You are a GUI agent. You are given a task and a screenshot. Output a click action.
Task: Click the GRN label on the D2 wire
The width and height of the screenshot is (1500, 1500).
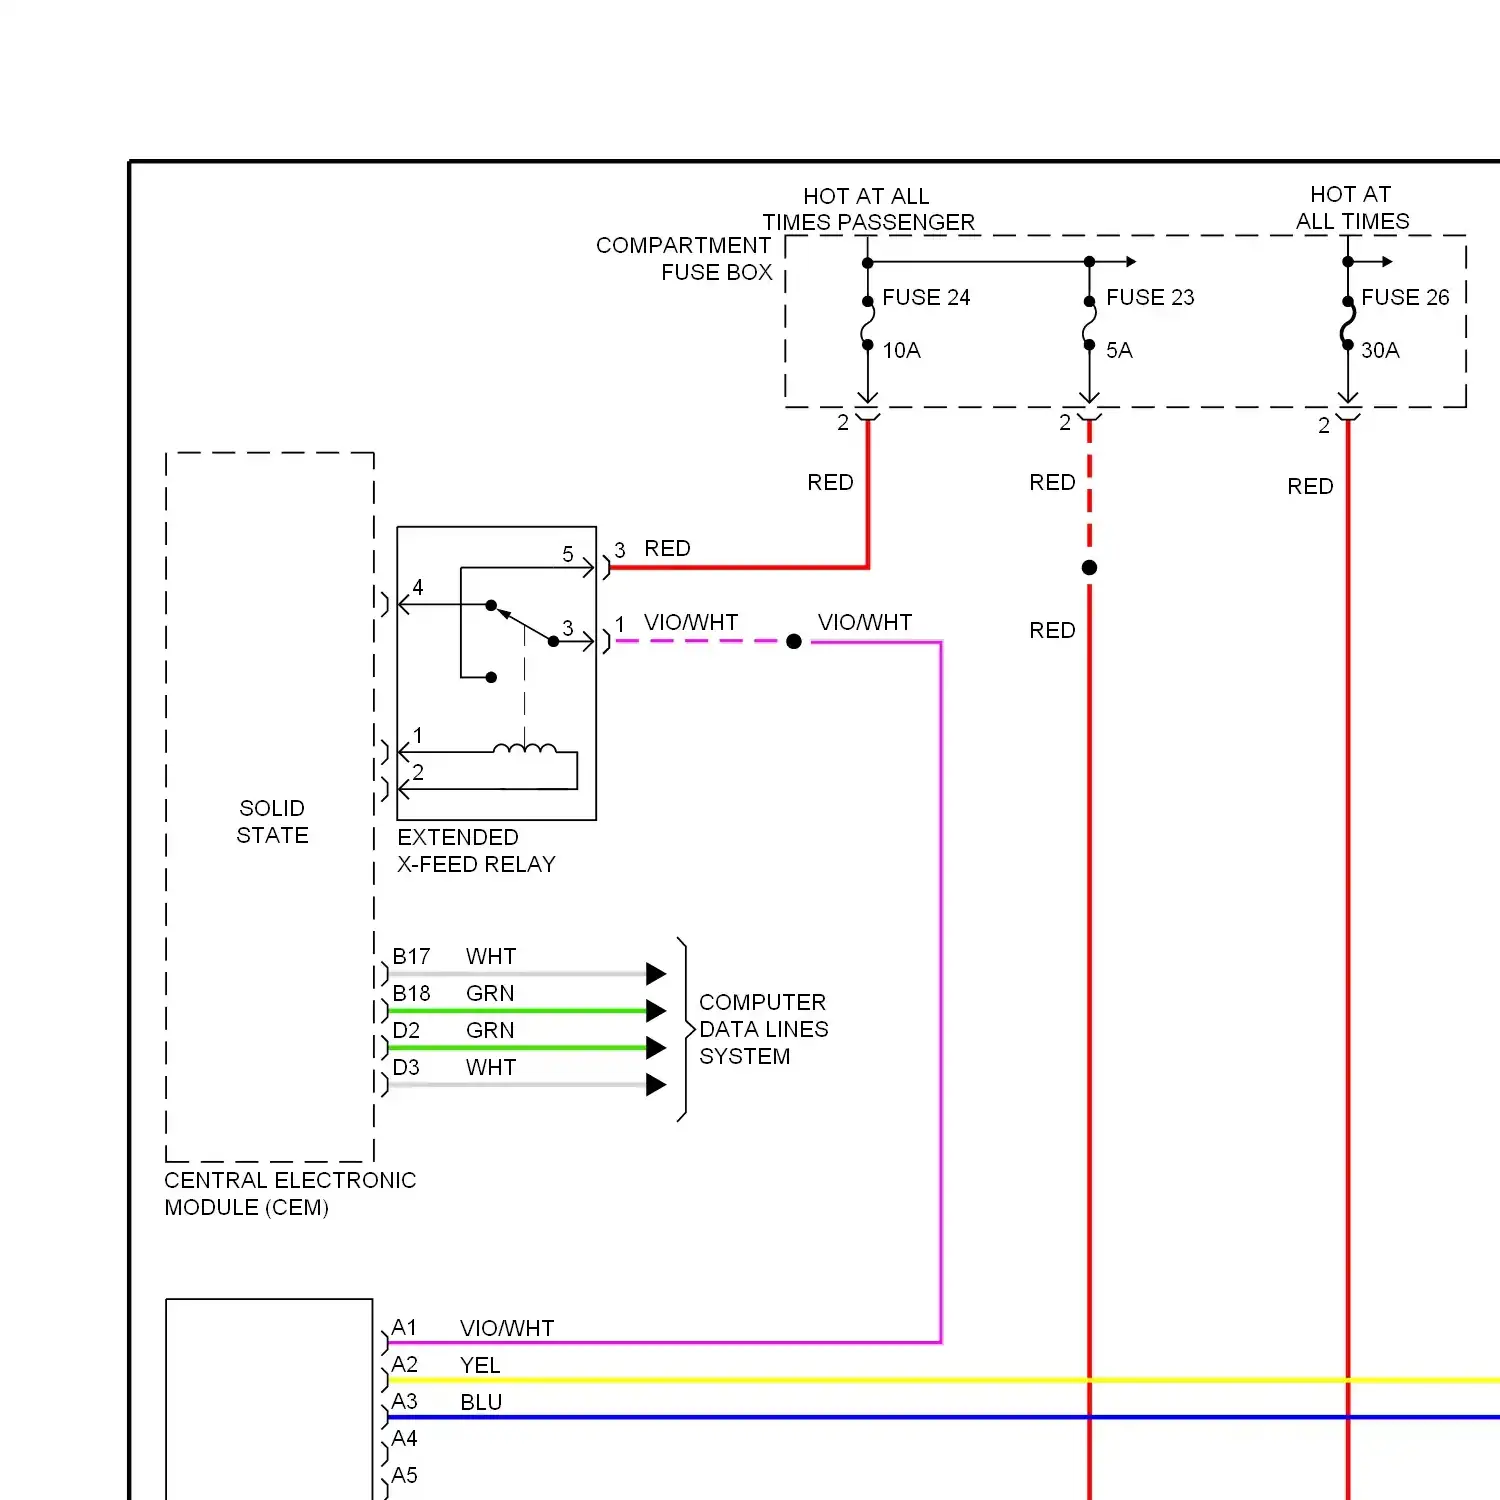(x=490, y=1030)
